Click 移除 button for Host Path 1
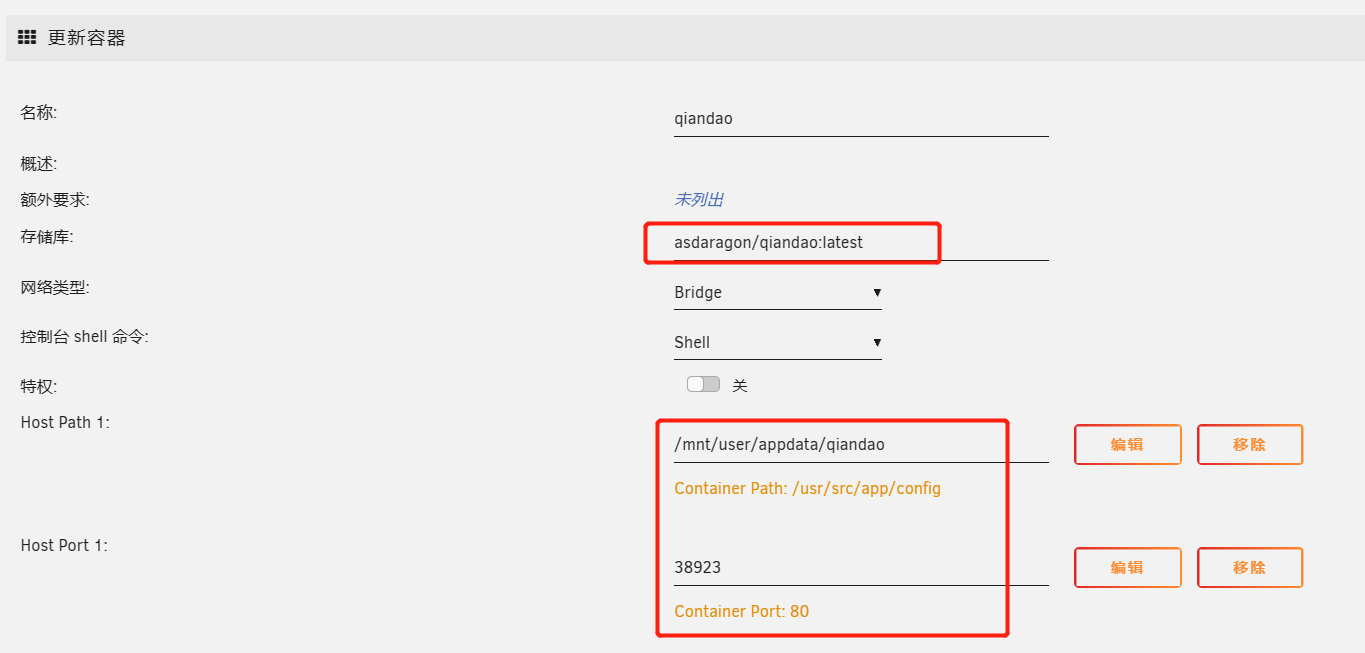 click(x=1249, y=445)
